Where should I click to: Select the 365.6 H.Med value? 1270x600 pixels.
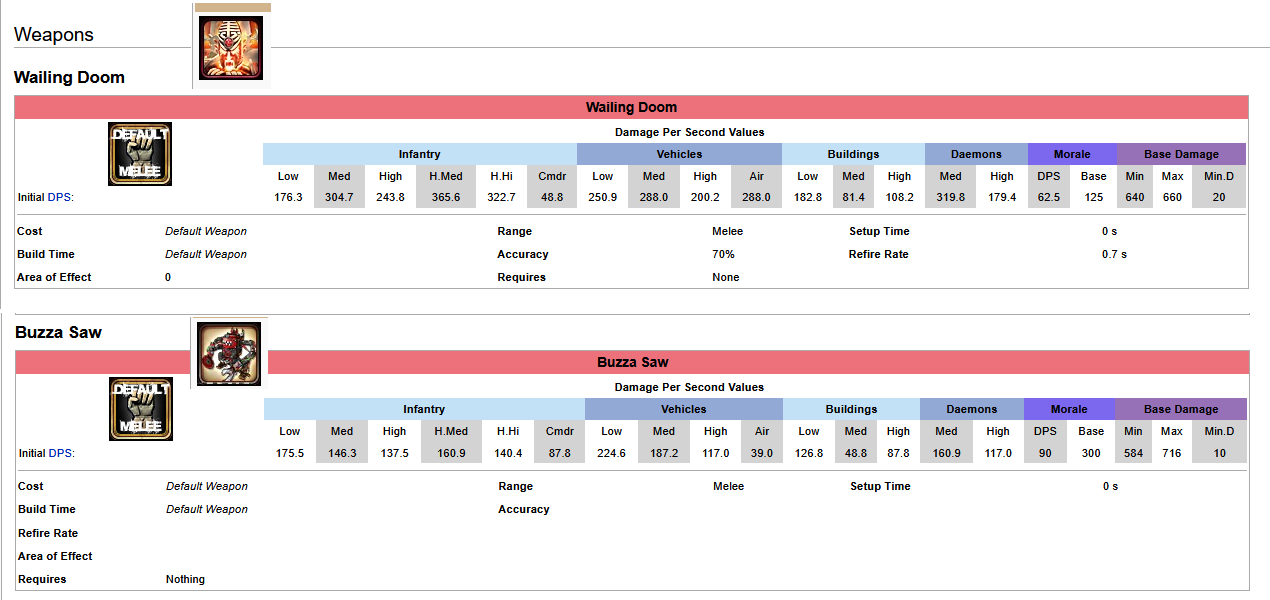(x=445, y=197)
